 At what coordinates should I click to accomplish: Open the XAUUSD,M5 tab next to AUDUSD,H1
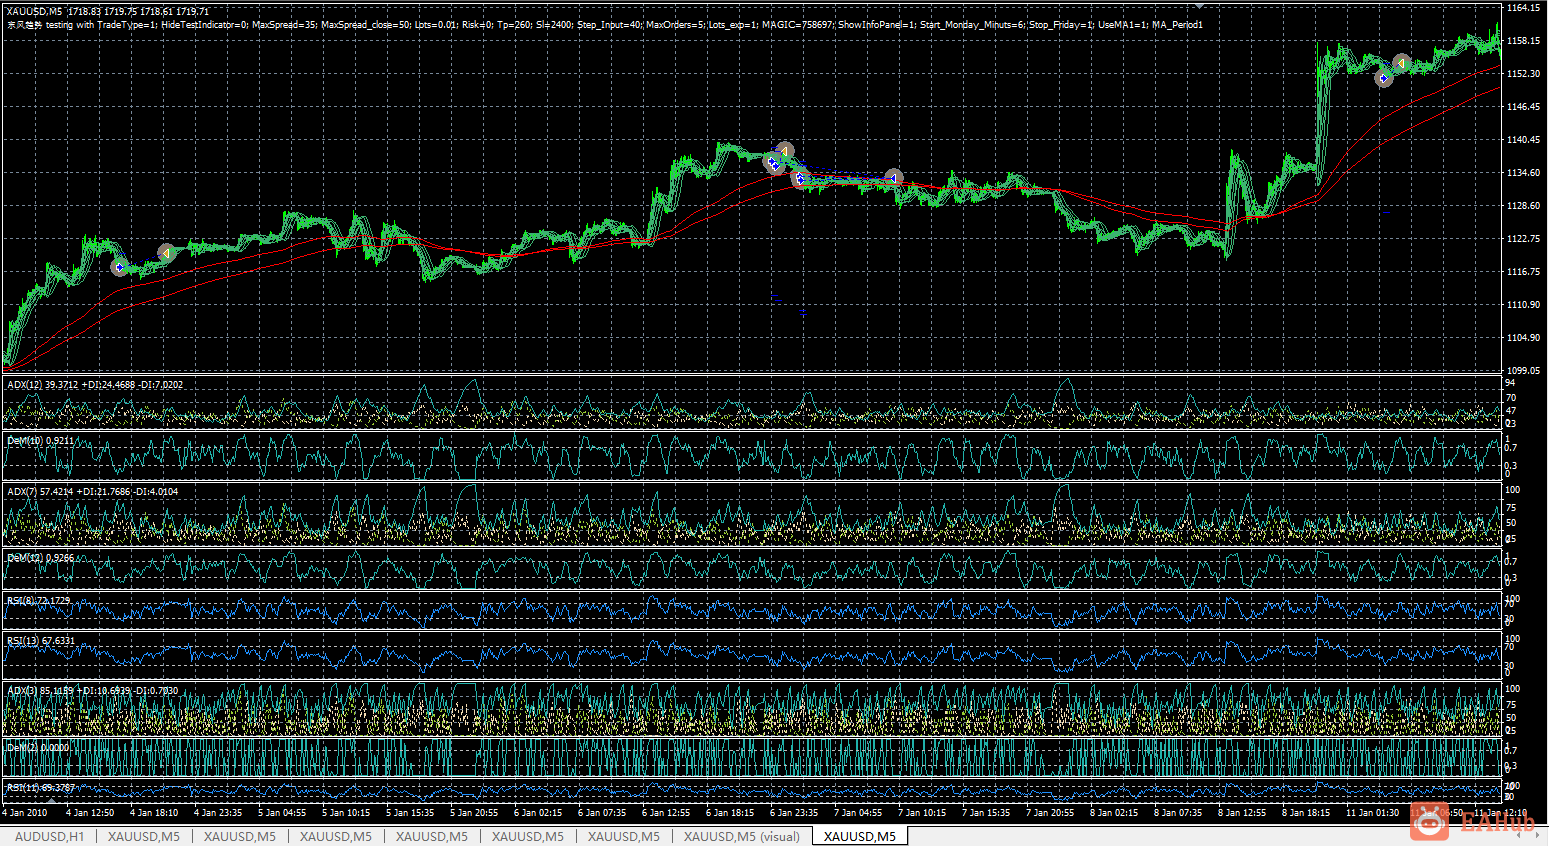[x=144, y=836]
